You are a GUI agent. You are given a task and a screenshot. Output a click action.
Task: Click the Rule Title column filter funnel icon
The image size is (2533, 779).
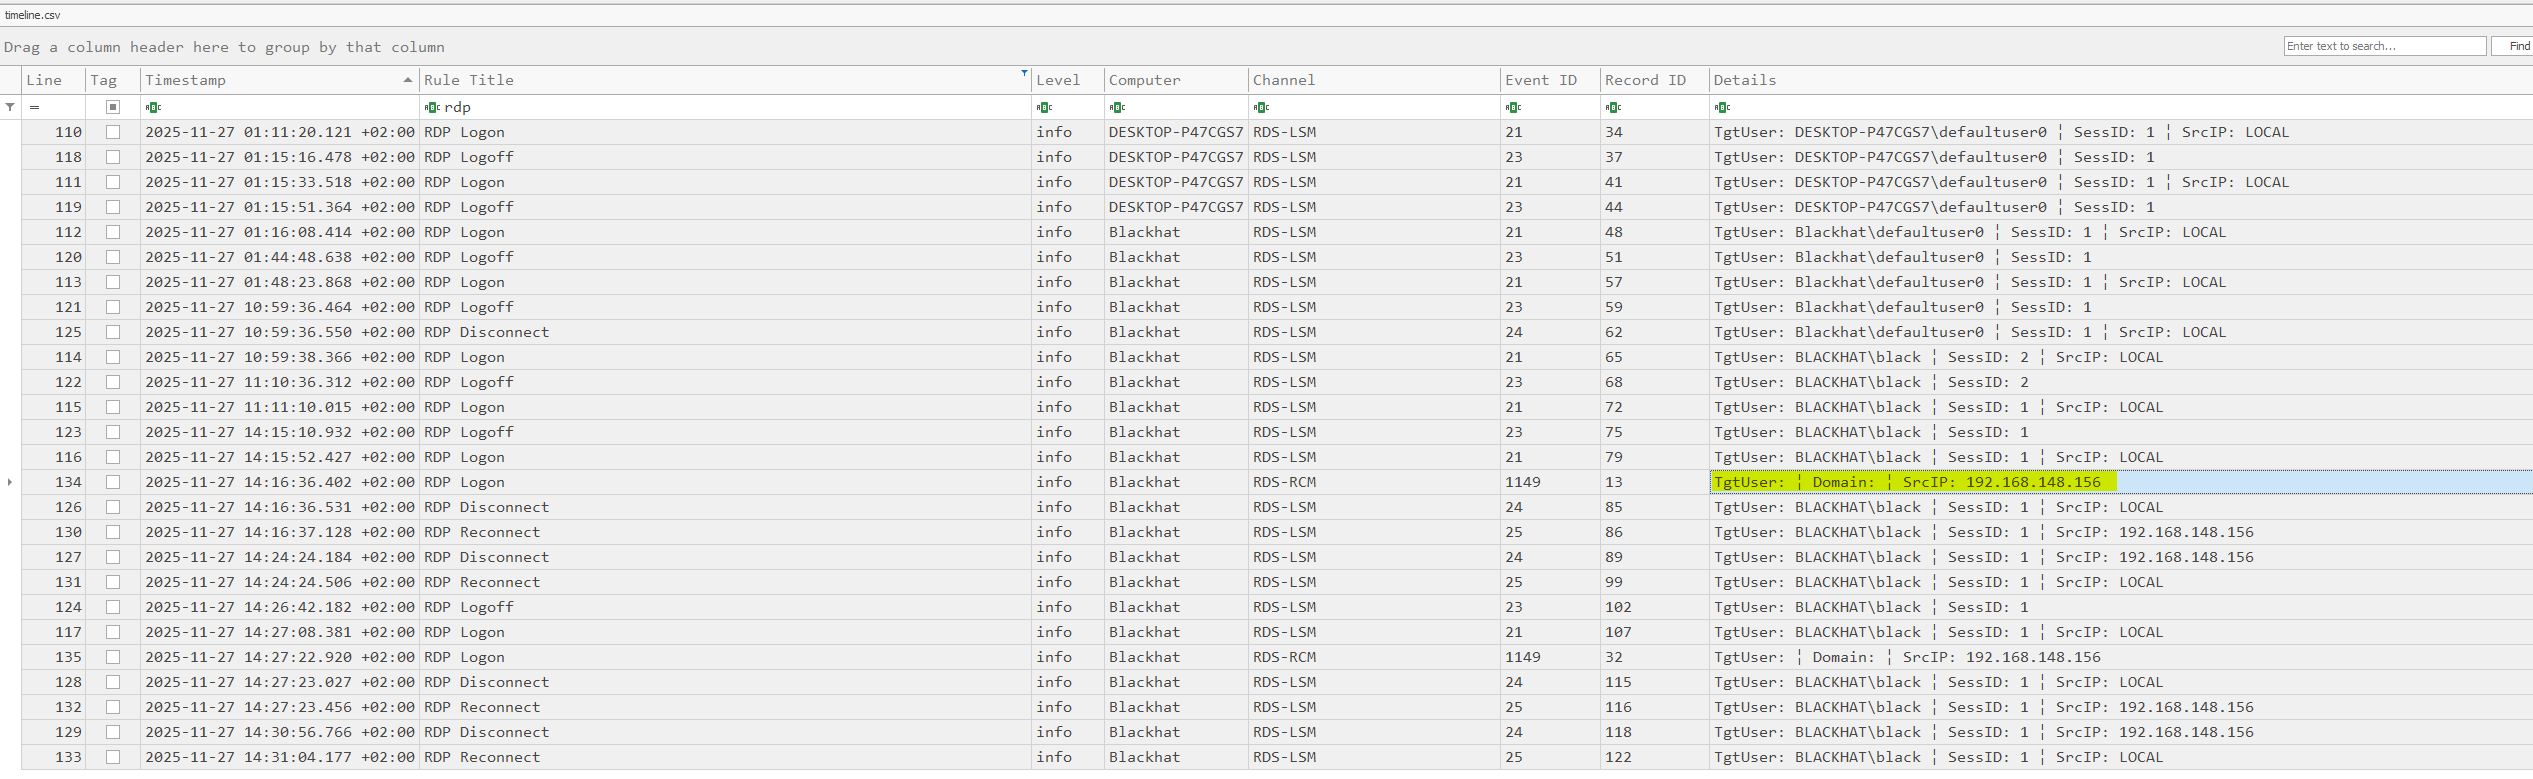tap(1024, 73)
